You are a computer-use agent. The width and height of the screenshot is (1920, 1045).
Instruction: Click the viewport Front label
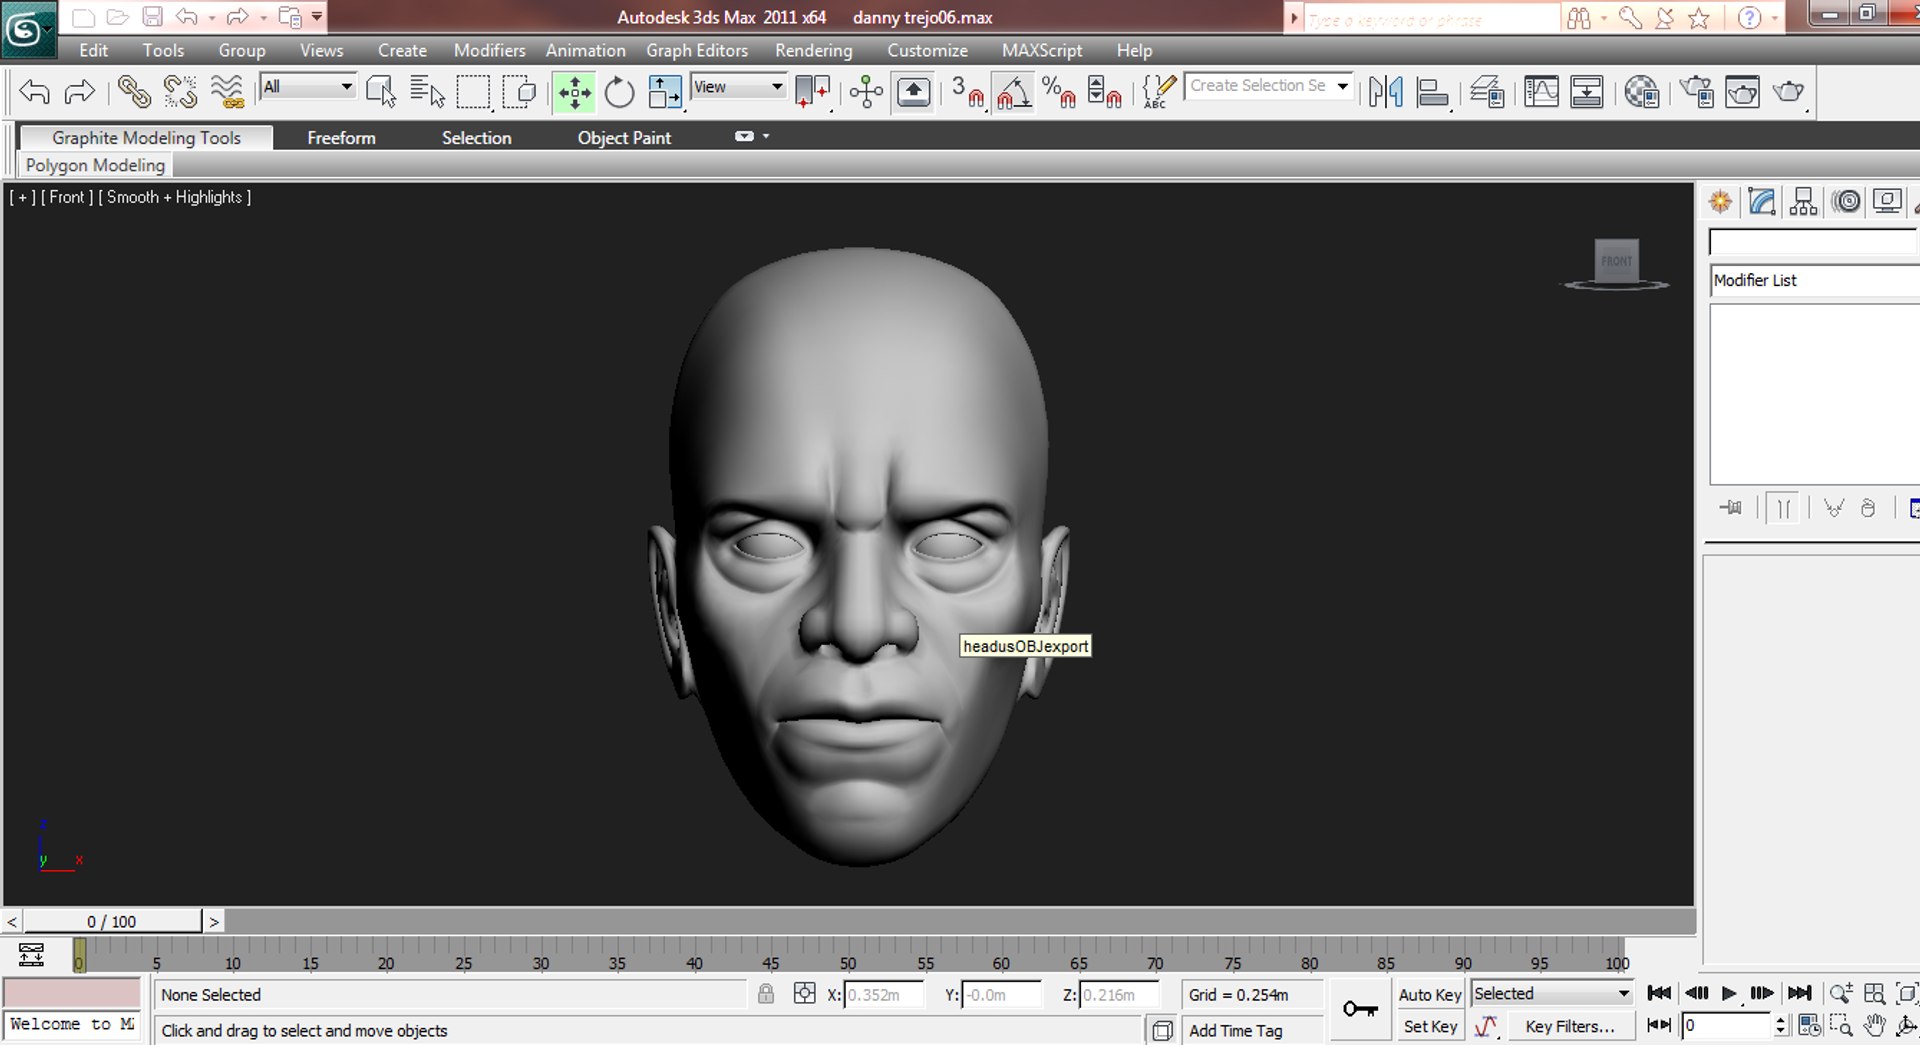point(66,197)
